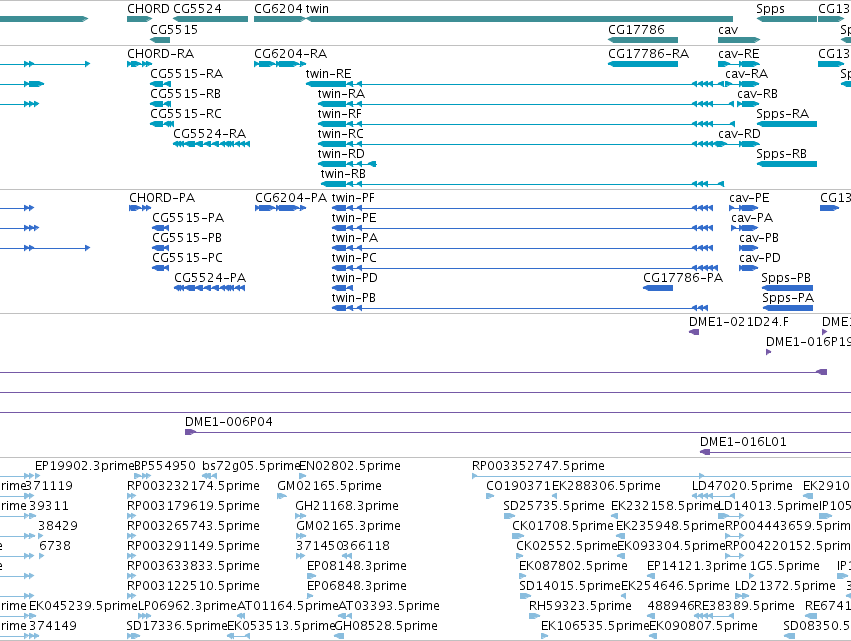This screenshot has height=641, width=851.
Task: Click the DME1-006P04 BAC label
Action: tap(228, 422)
